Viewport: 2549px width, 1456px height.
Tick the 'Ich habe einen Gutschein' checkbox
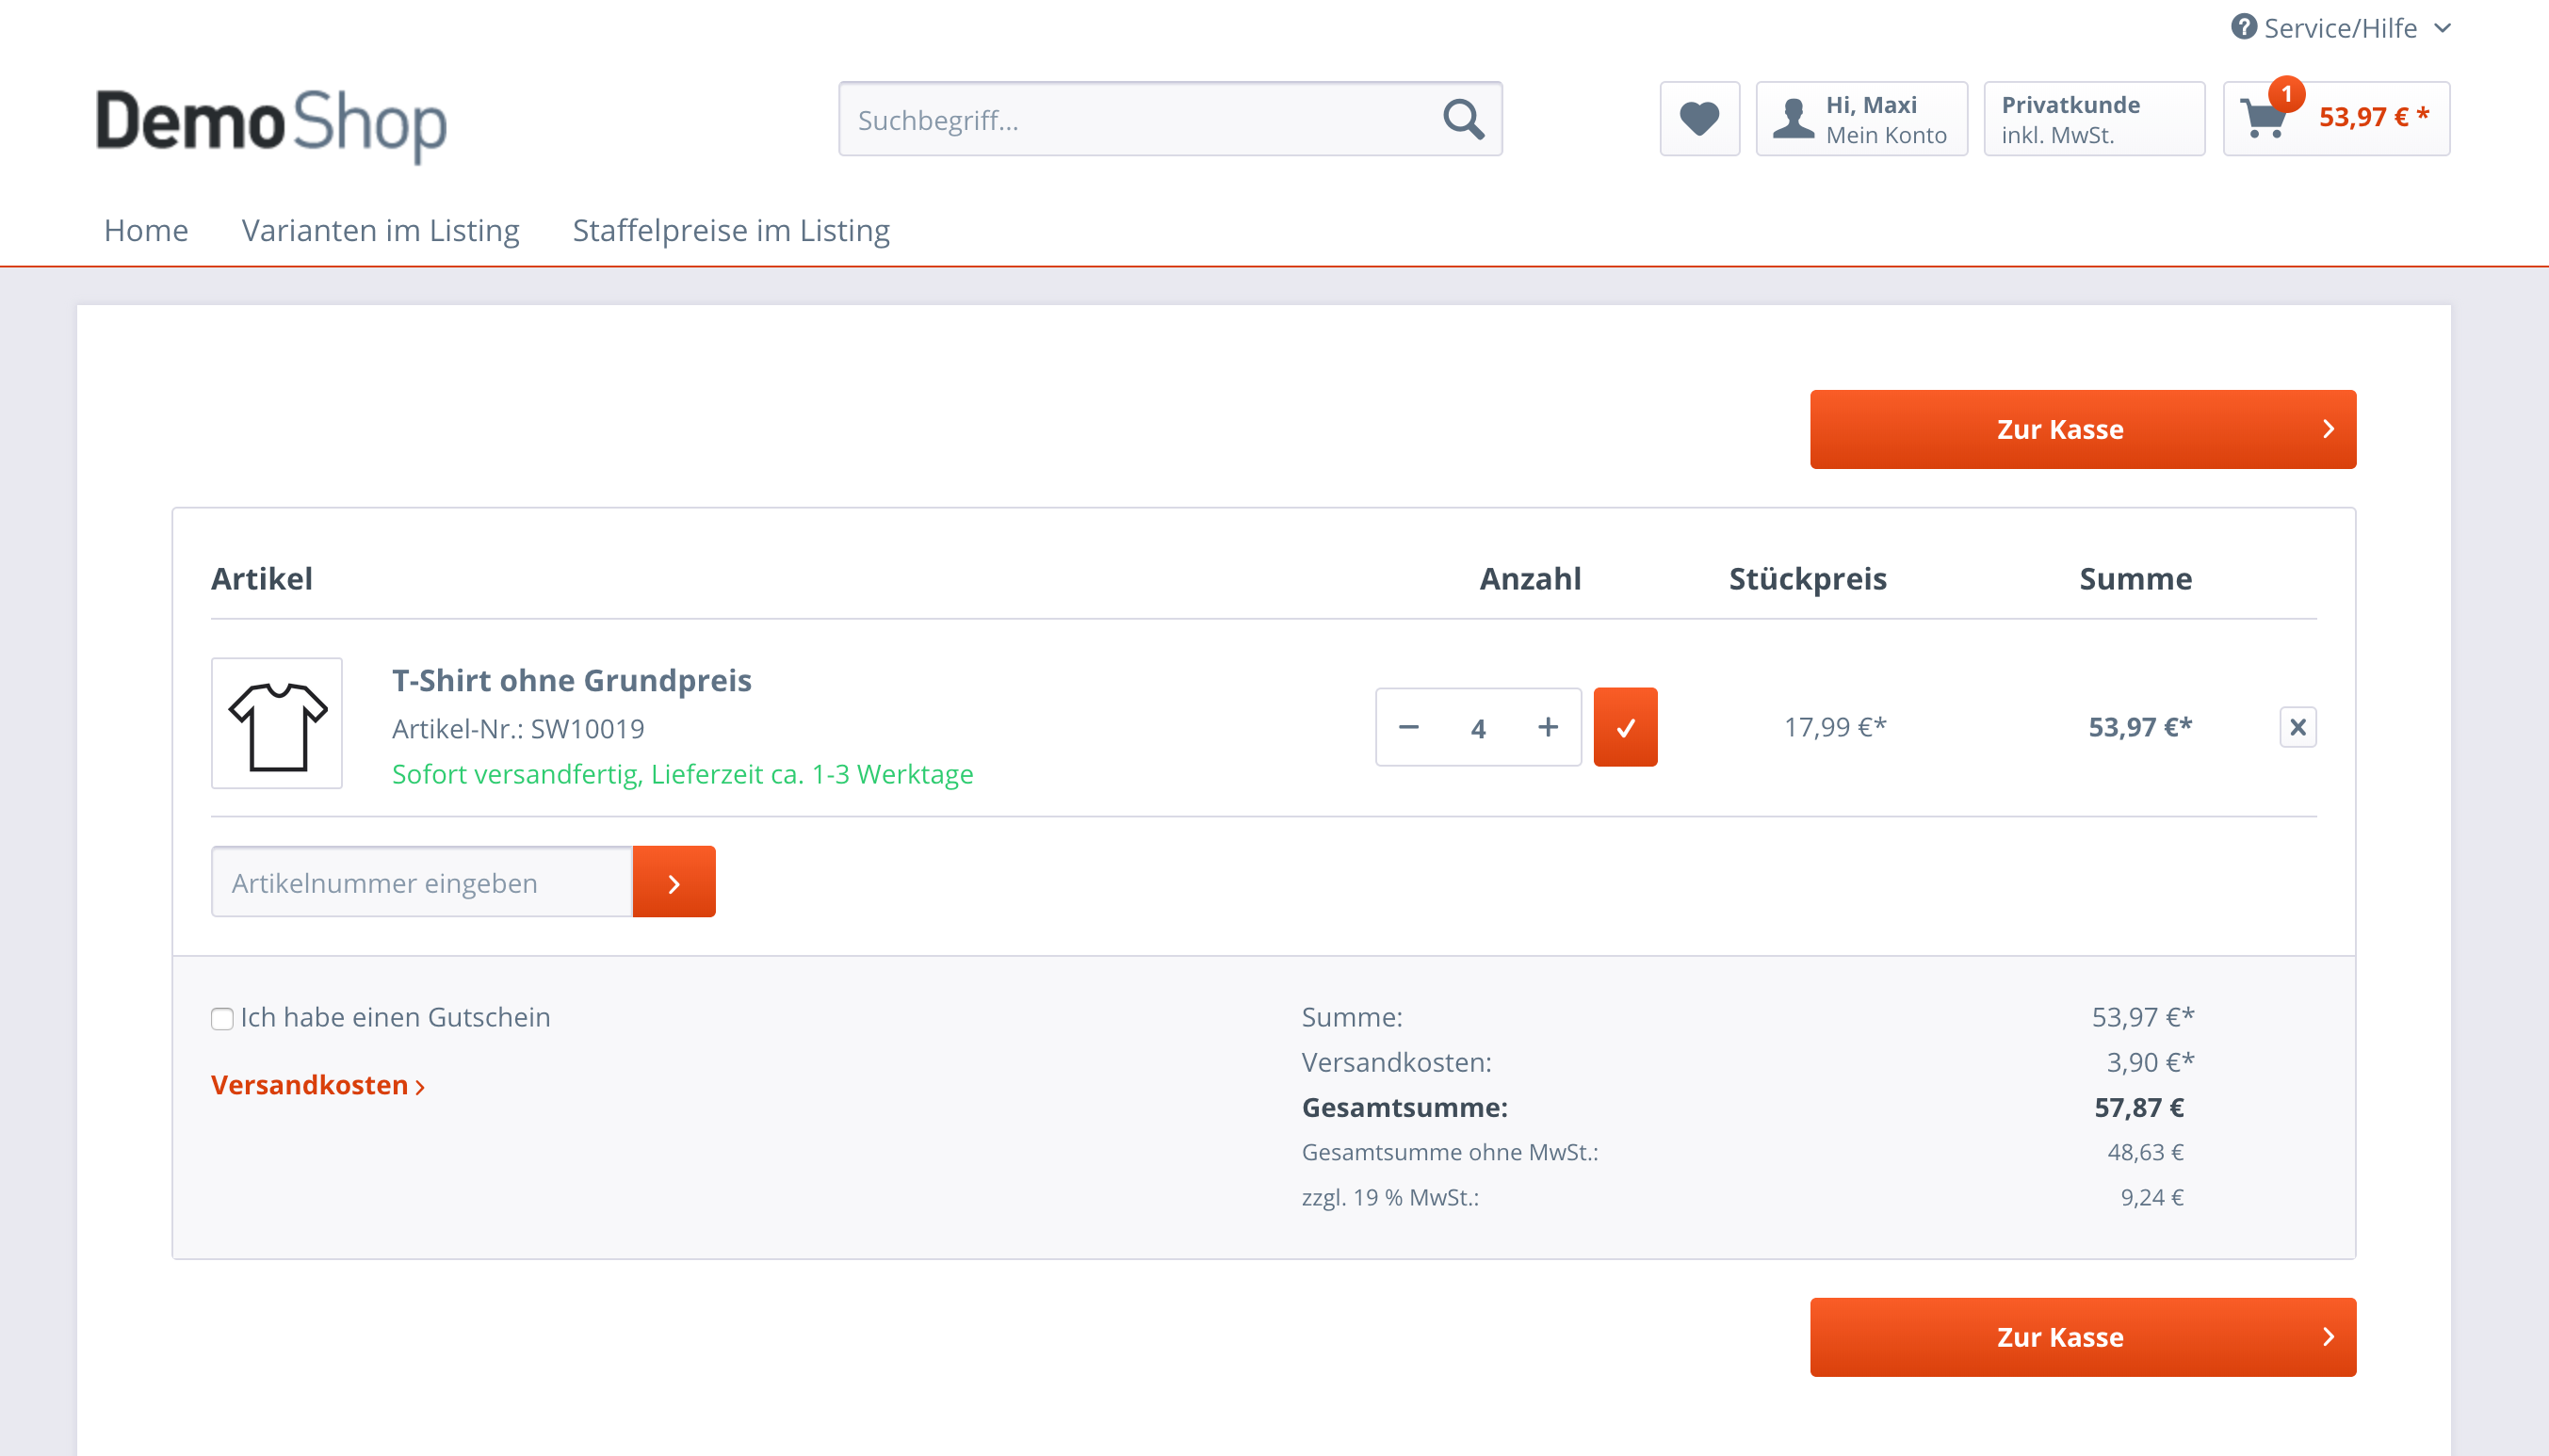222,1019
